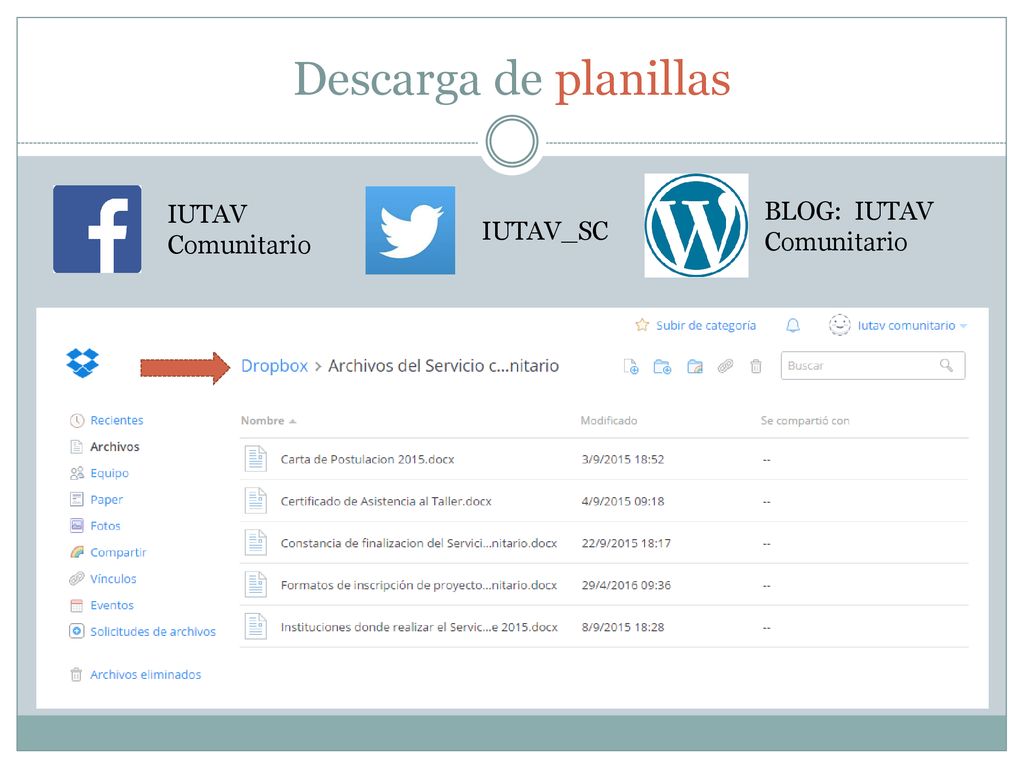
Task: Open Compartir section
Action: (x=118, y=552)
